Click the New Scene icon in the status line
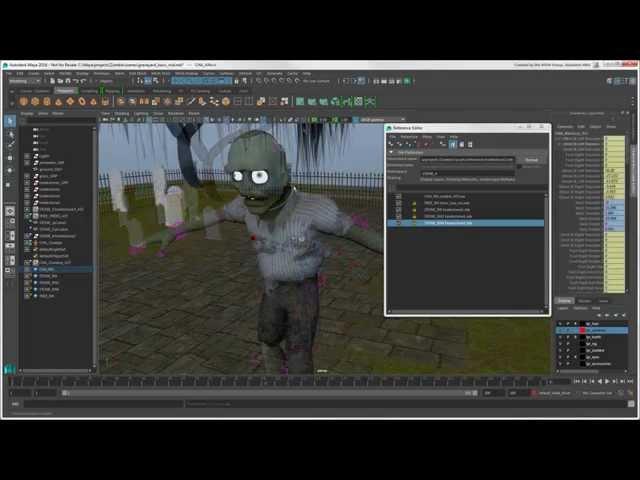This screenshot has height=480, width=640. (x=53, y=81)
